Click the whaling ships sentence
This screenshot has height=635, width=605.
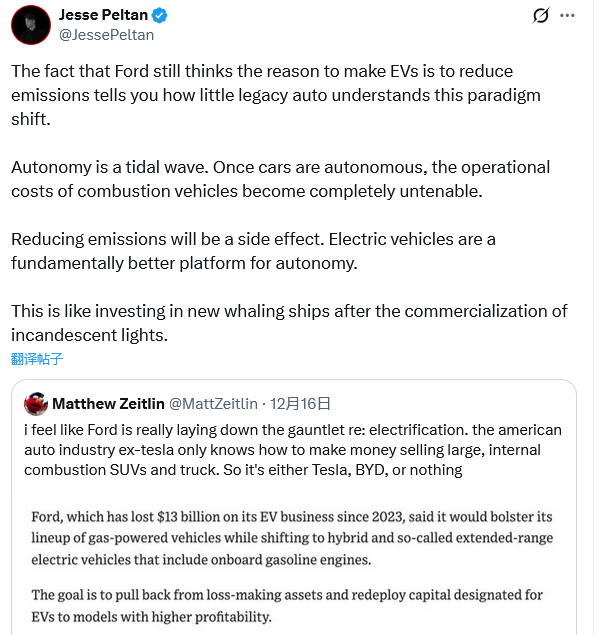(289, 322)
